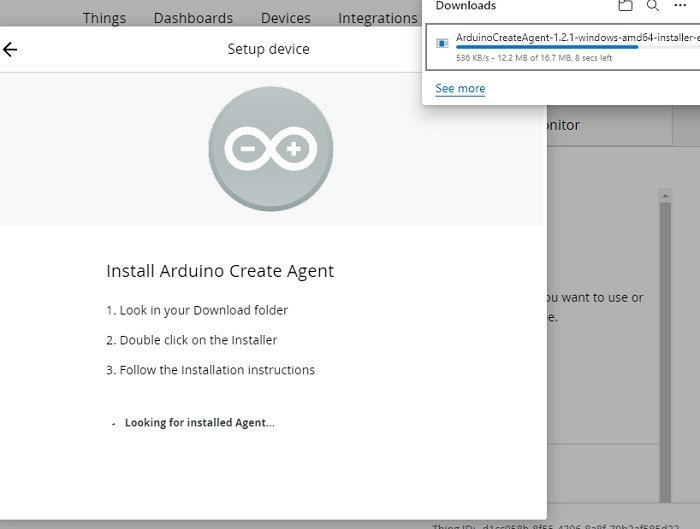Click the 'Setup device' dialog title

(268, 49)
